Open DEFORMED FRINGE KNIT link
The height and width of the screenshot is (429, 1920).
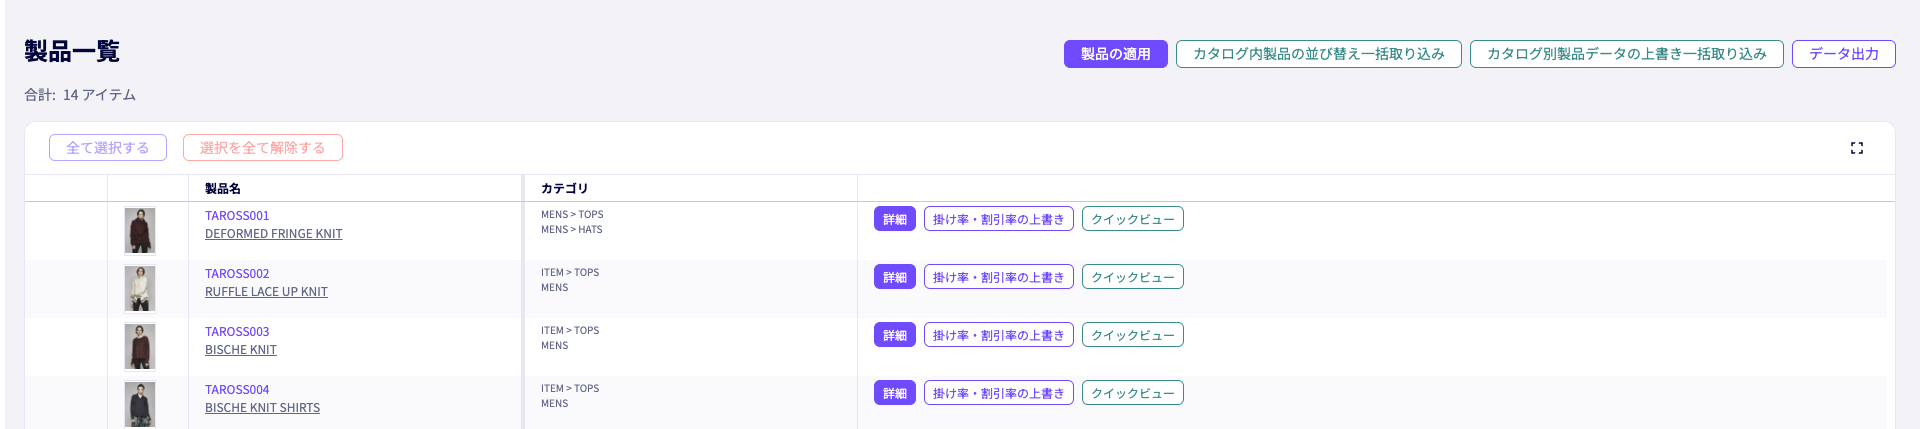coord(274,234)
